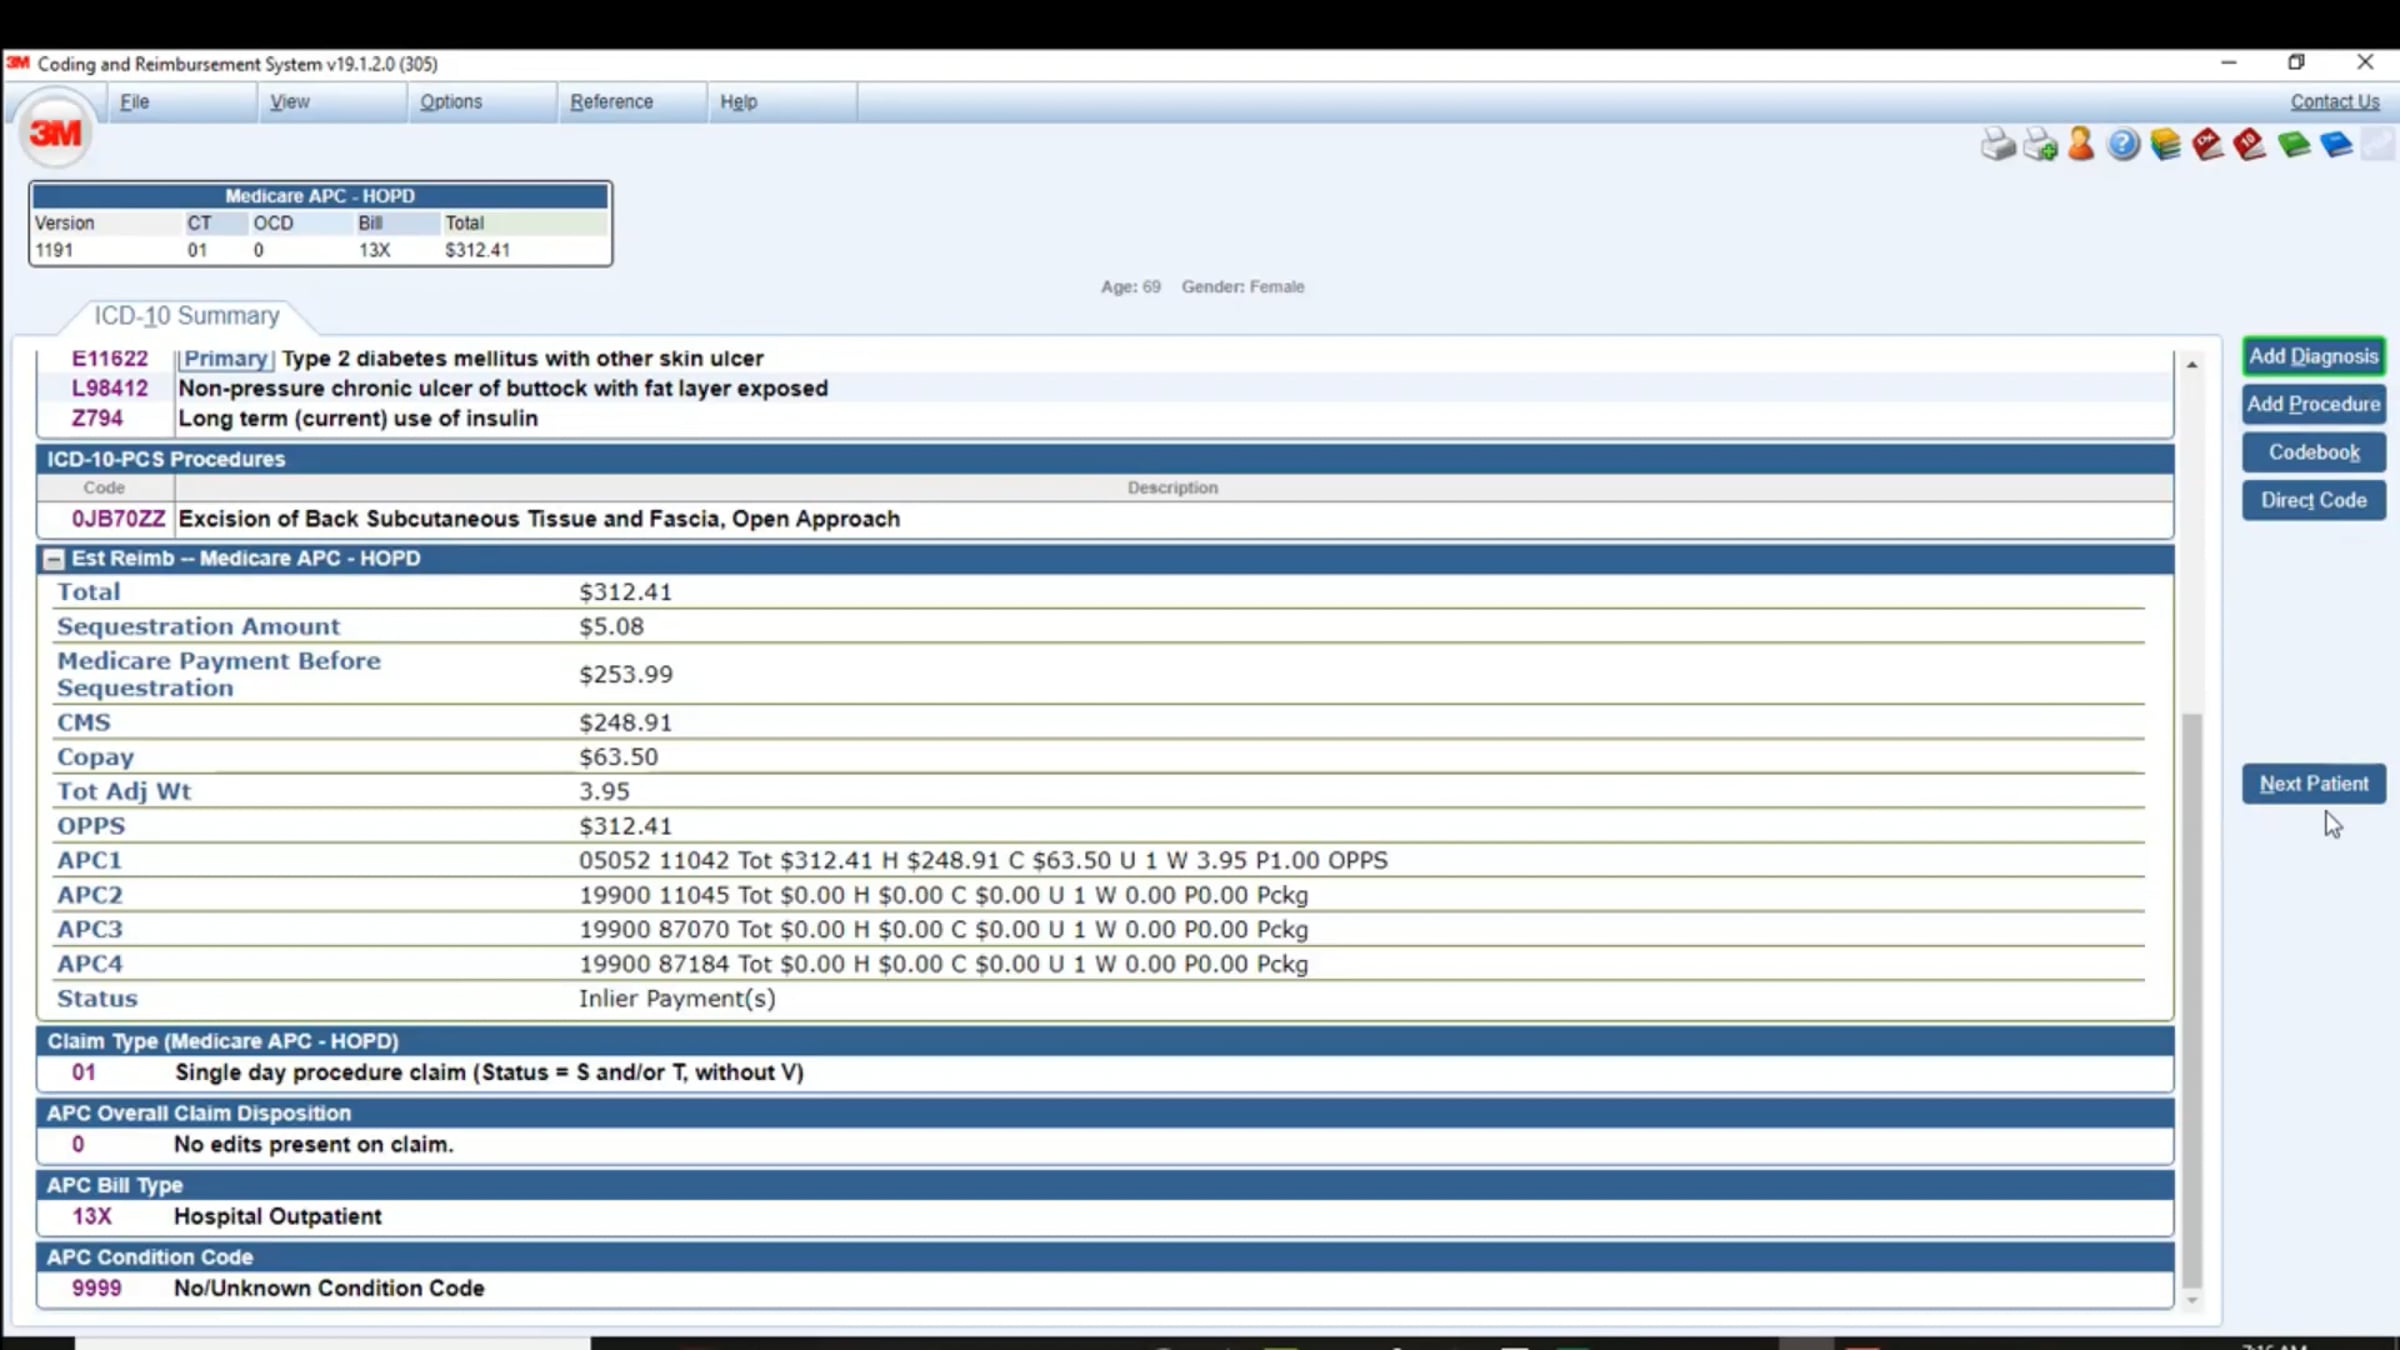
Task: Open the Help menu
Action: click(739, 102)
